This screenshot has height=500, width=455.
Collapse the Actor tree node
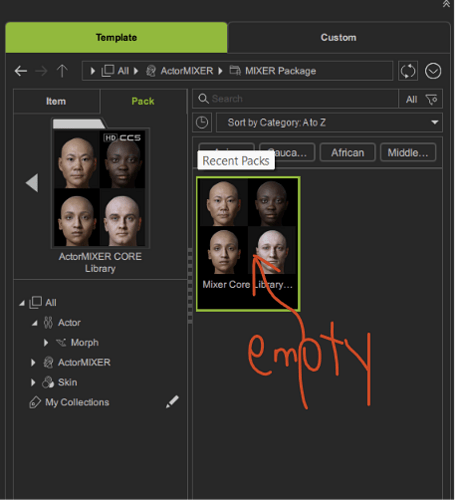click(x=34, y=323)
